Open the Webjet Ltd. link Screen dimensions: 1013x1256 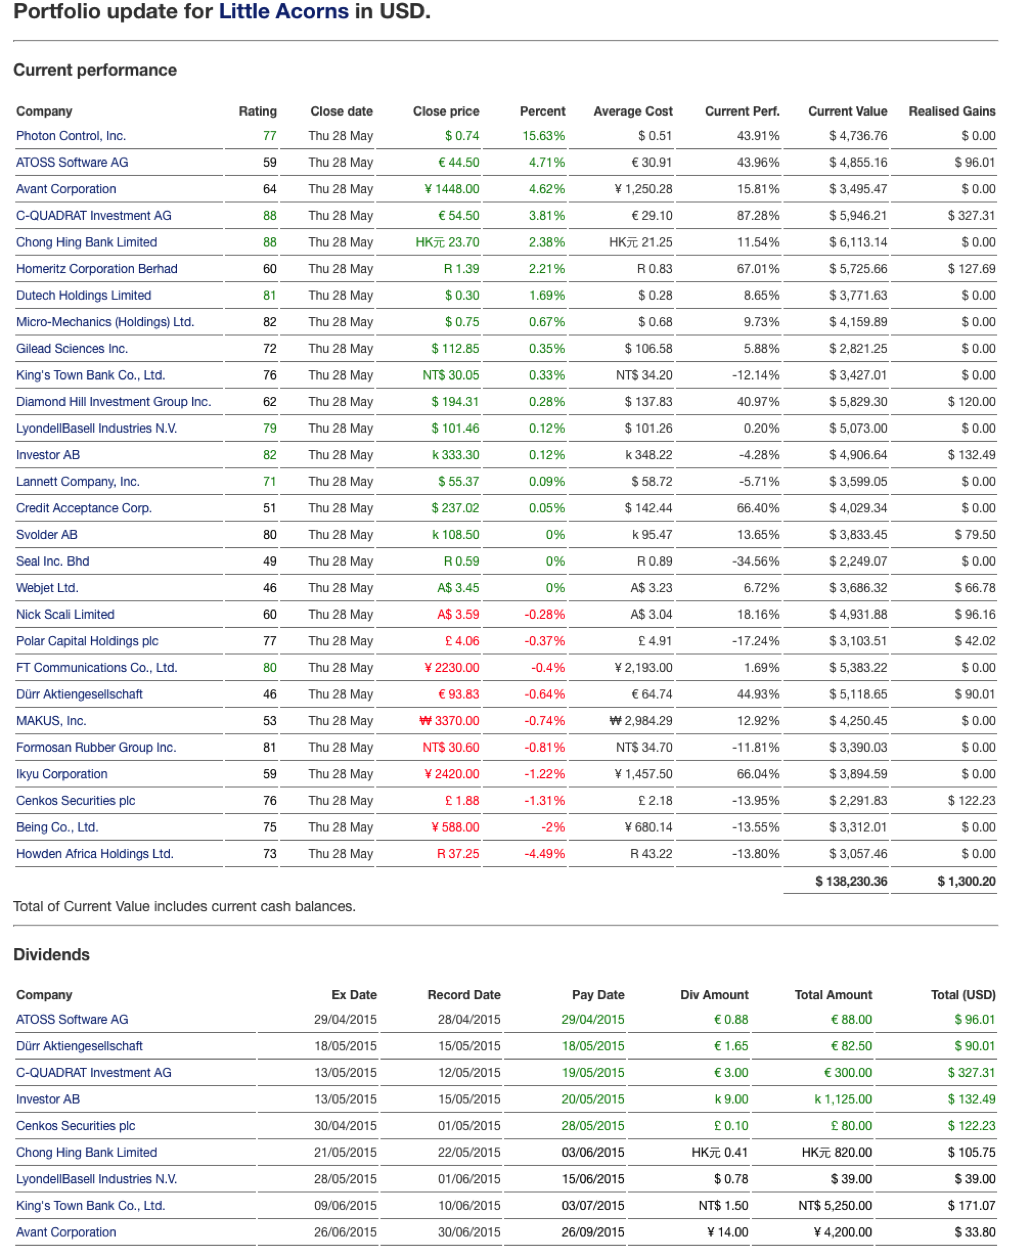click(47, 588)
